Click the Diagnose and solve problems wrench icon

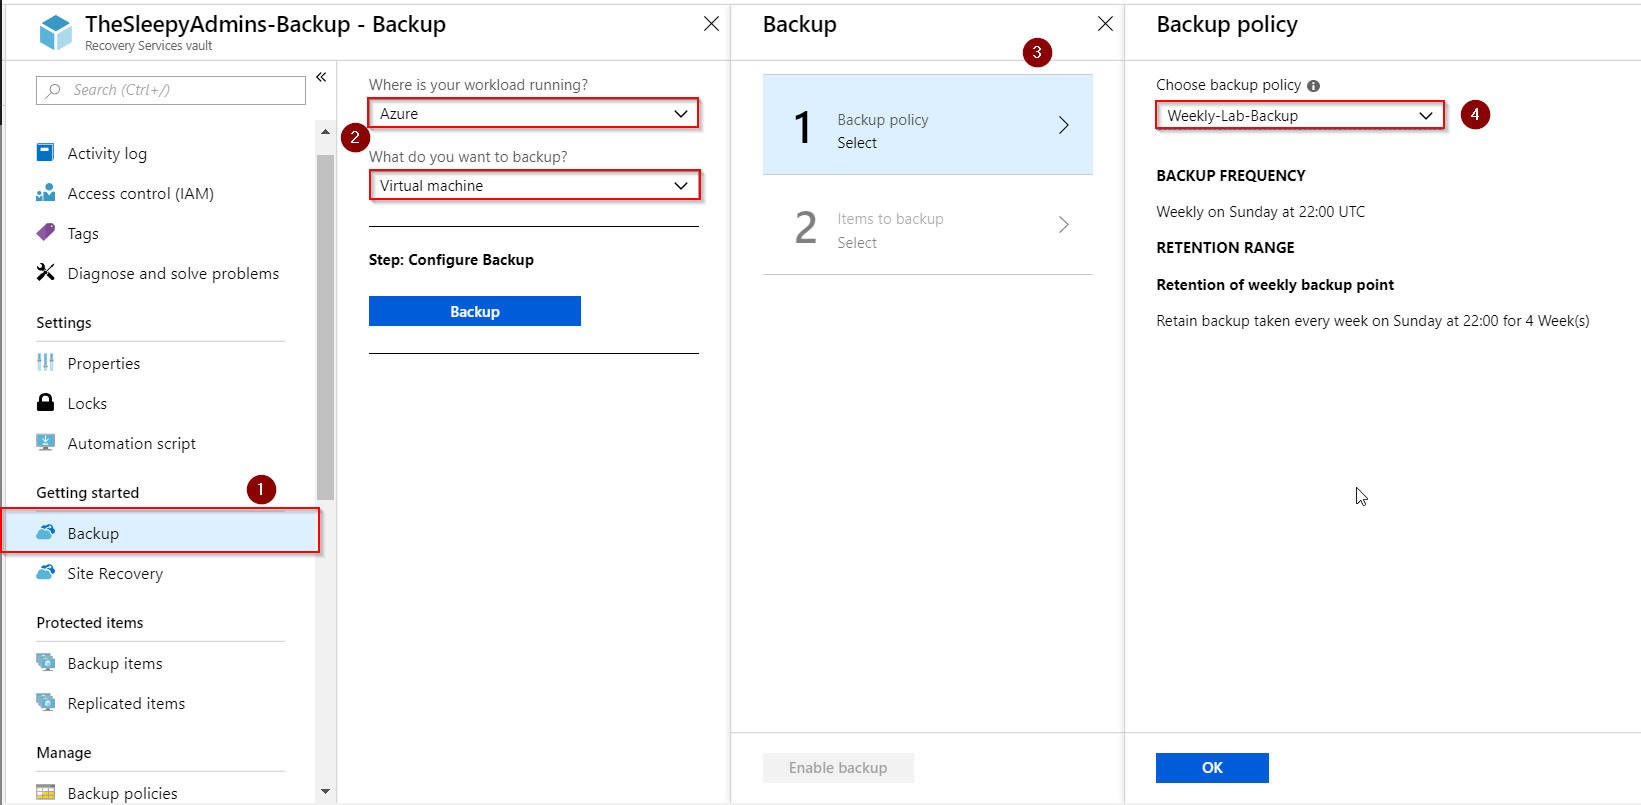click(45, 273)
